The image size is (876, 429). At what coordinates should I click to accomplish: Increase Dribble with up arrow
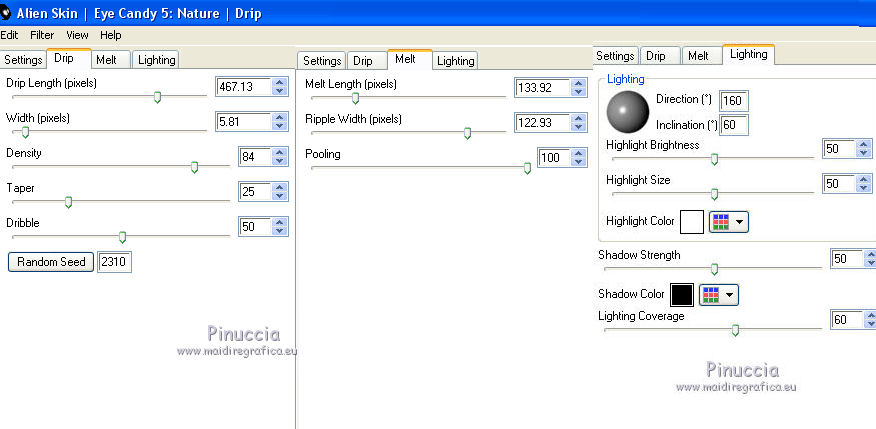pos(279,222)
